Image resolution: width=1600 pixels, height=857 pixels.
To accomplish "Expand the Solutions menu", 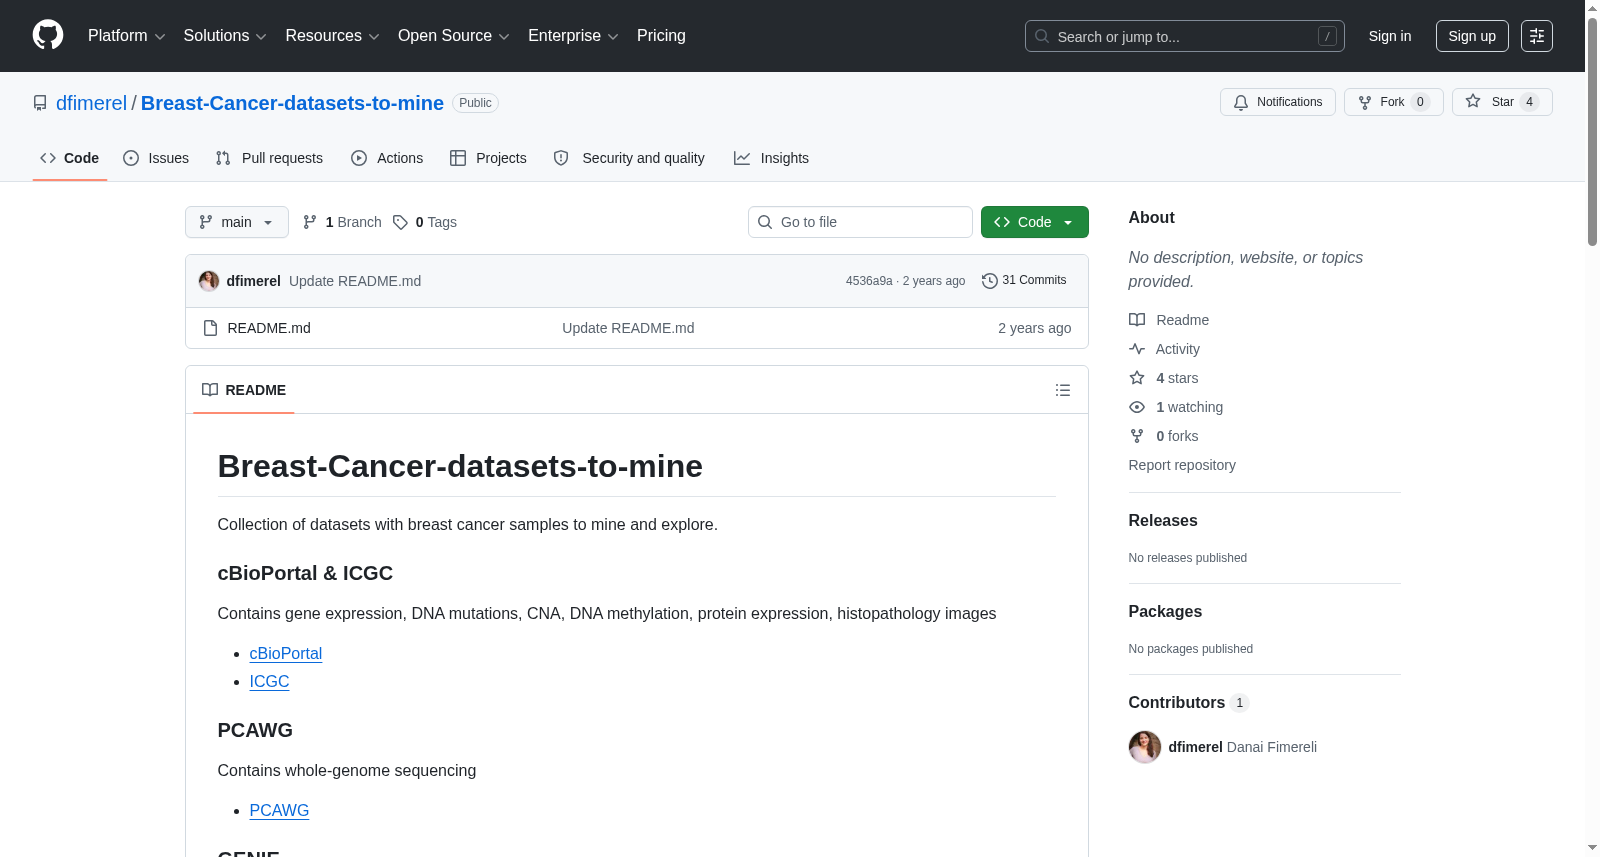I will tap(225, 36).
